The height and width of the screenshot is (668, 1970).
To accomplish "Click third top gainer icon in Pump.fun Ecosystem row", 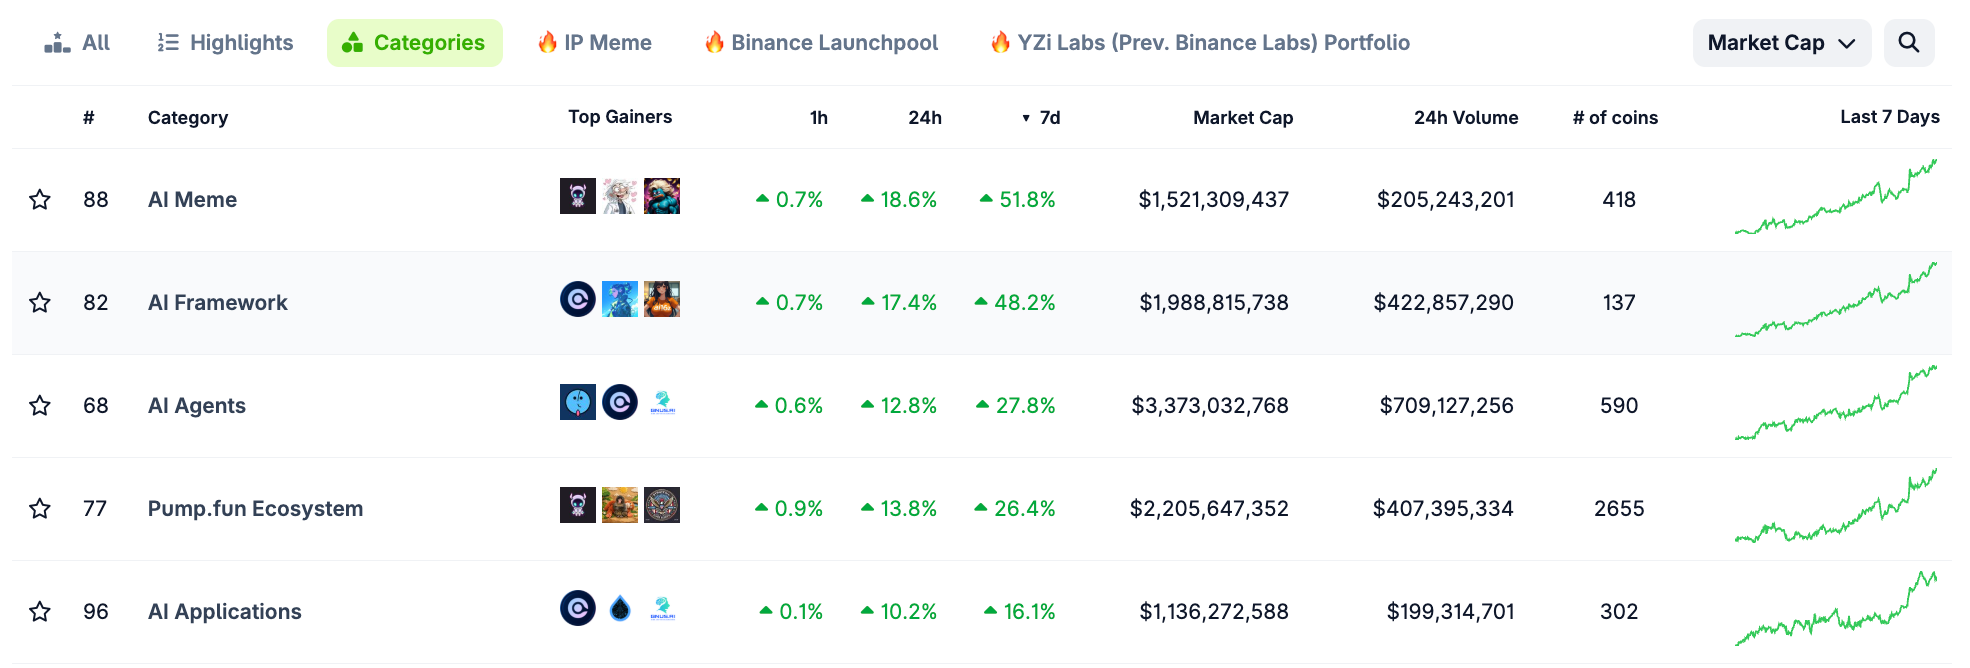I will click(662, 505).
